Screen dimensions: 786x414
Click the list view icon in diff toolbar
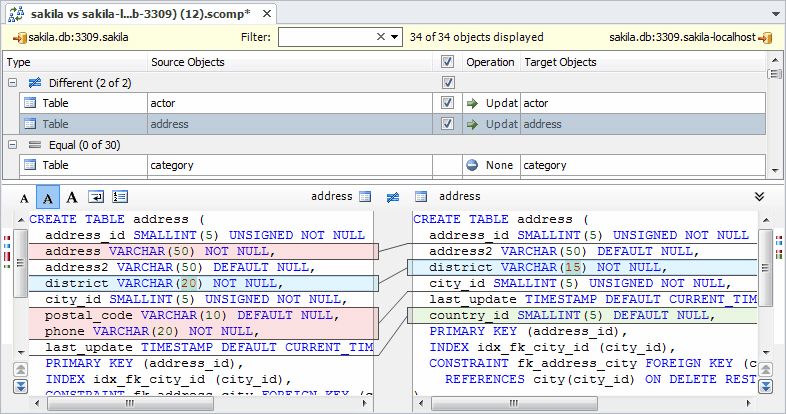click(x=120, y=197)
